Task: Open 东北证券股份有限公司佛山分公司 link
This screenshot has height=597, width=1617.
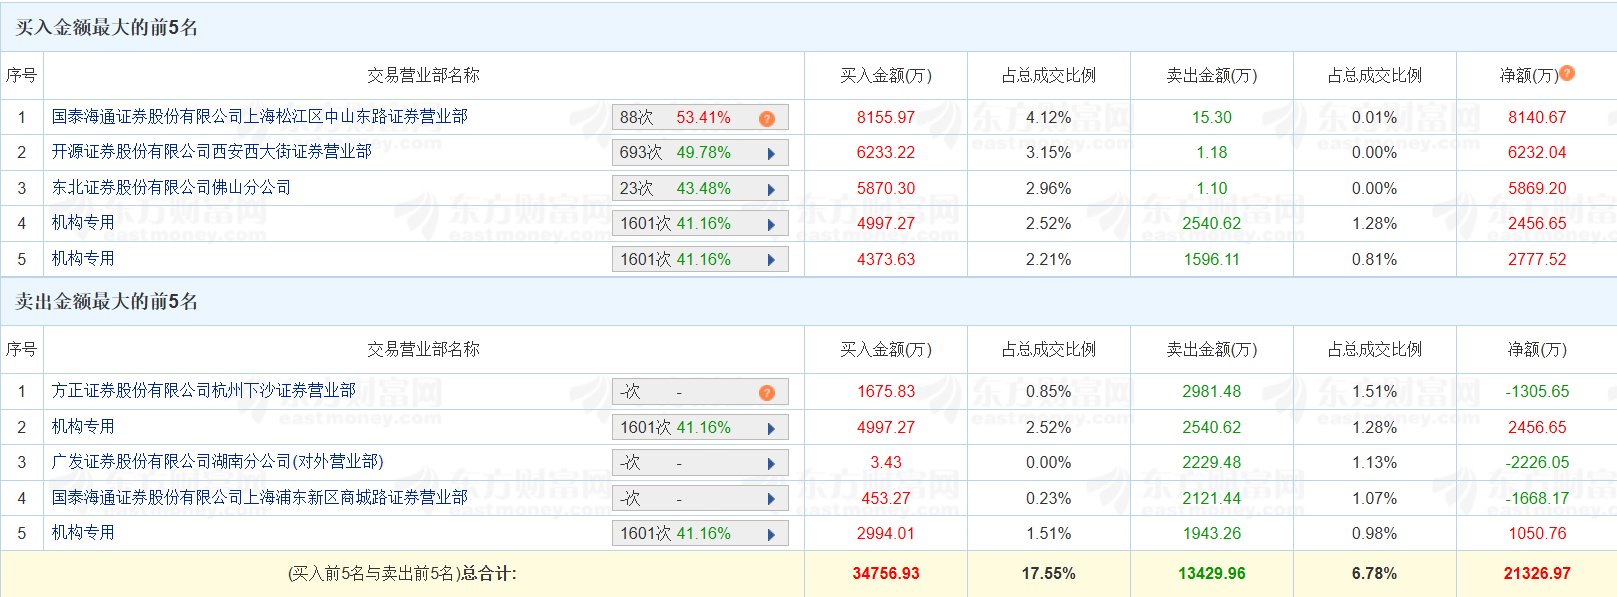Action: [x=171, y=188]
